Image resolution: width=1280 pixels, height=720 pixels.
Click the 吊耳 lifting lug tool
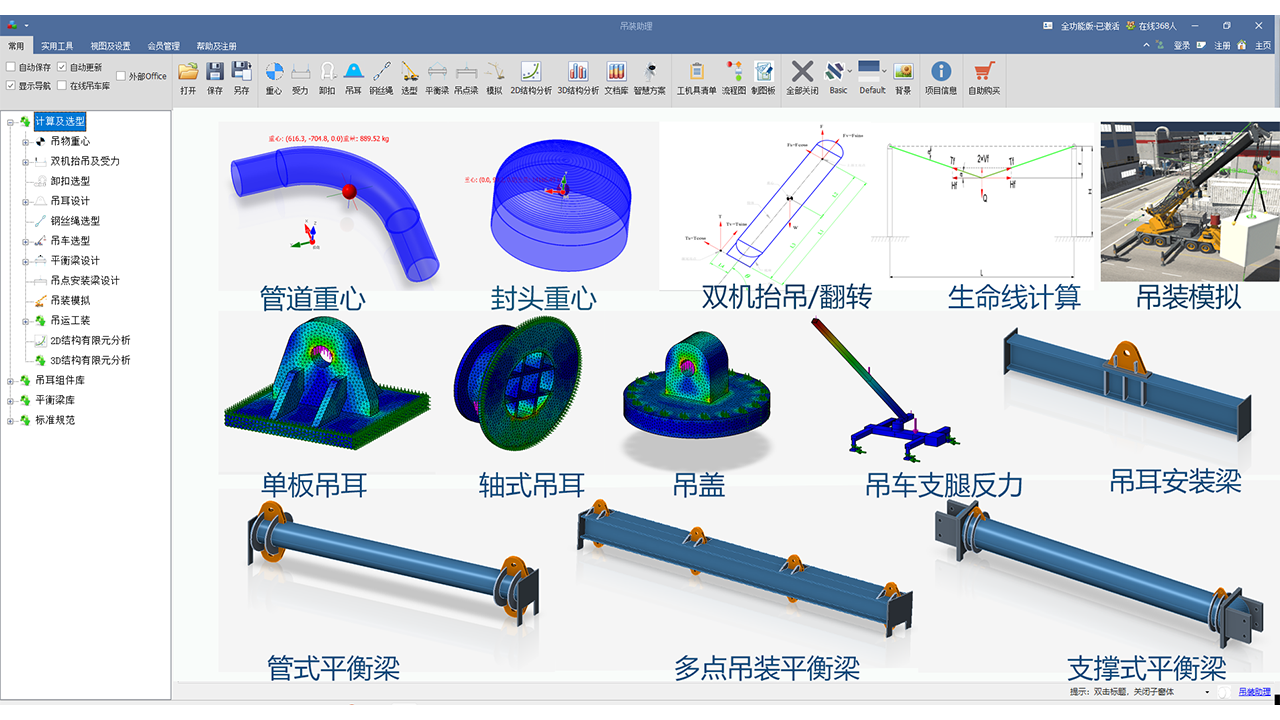(352, 75)
